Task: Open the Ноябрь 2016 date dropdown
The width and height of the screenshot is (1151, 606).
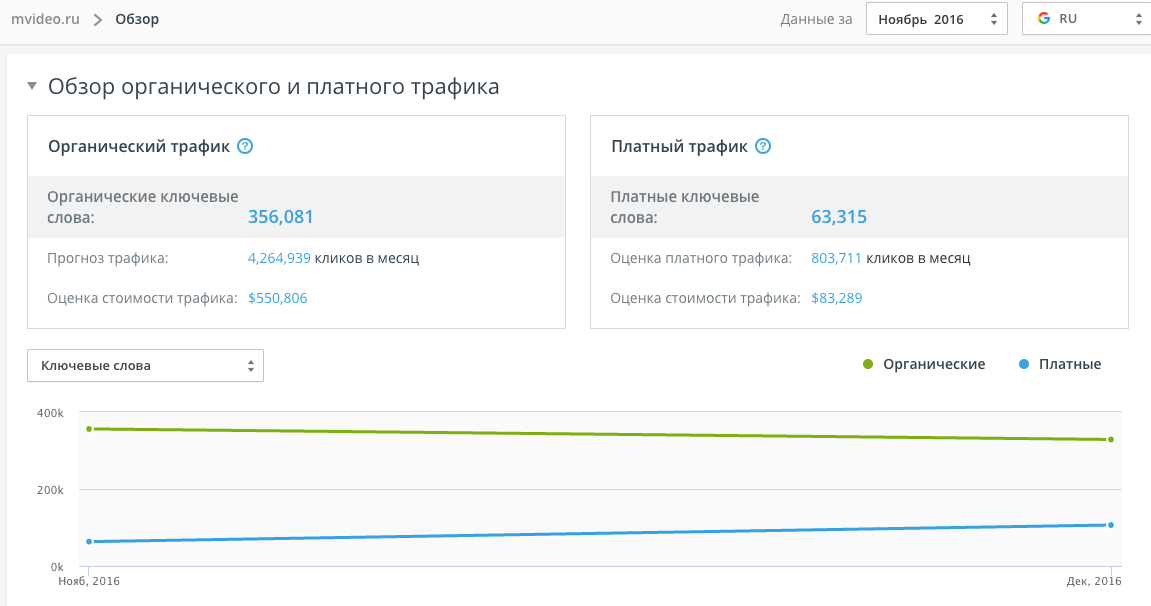Action: 936,19
